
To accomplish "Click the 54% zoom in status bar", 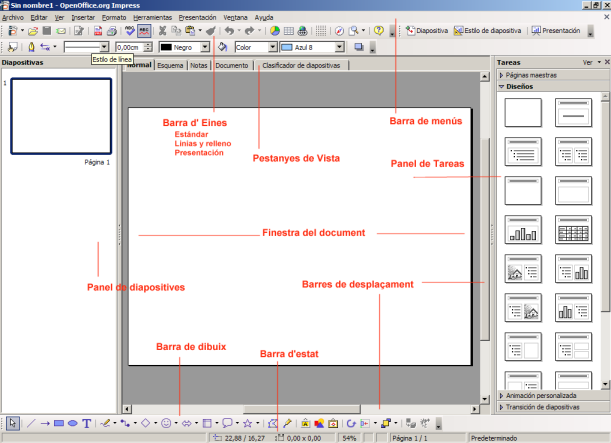I will (x=349, y=438).
